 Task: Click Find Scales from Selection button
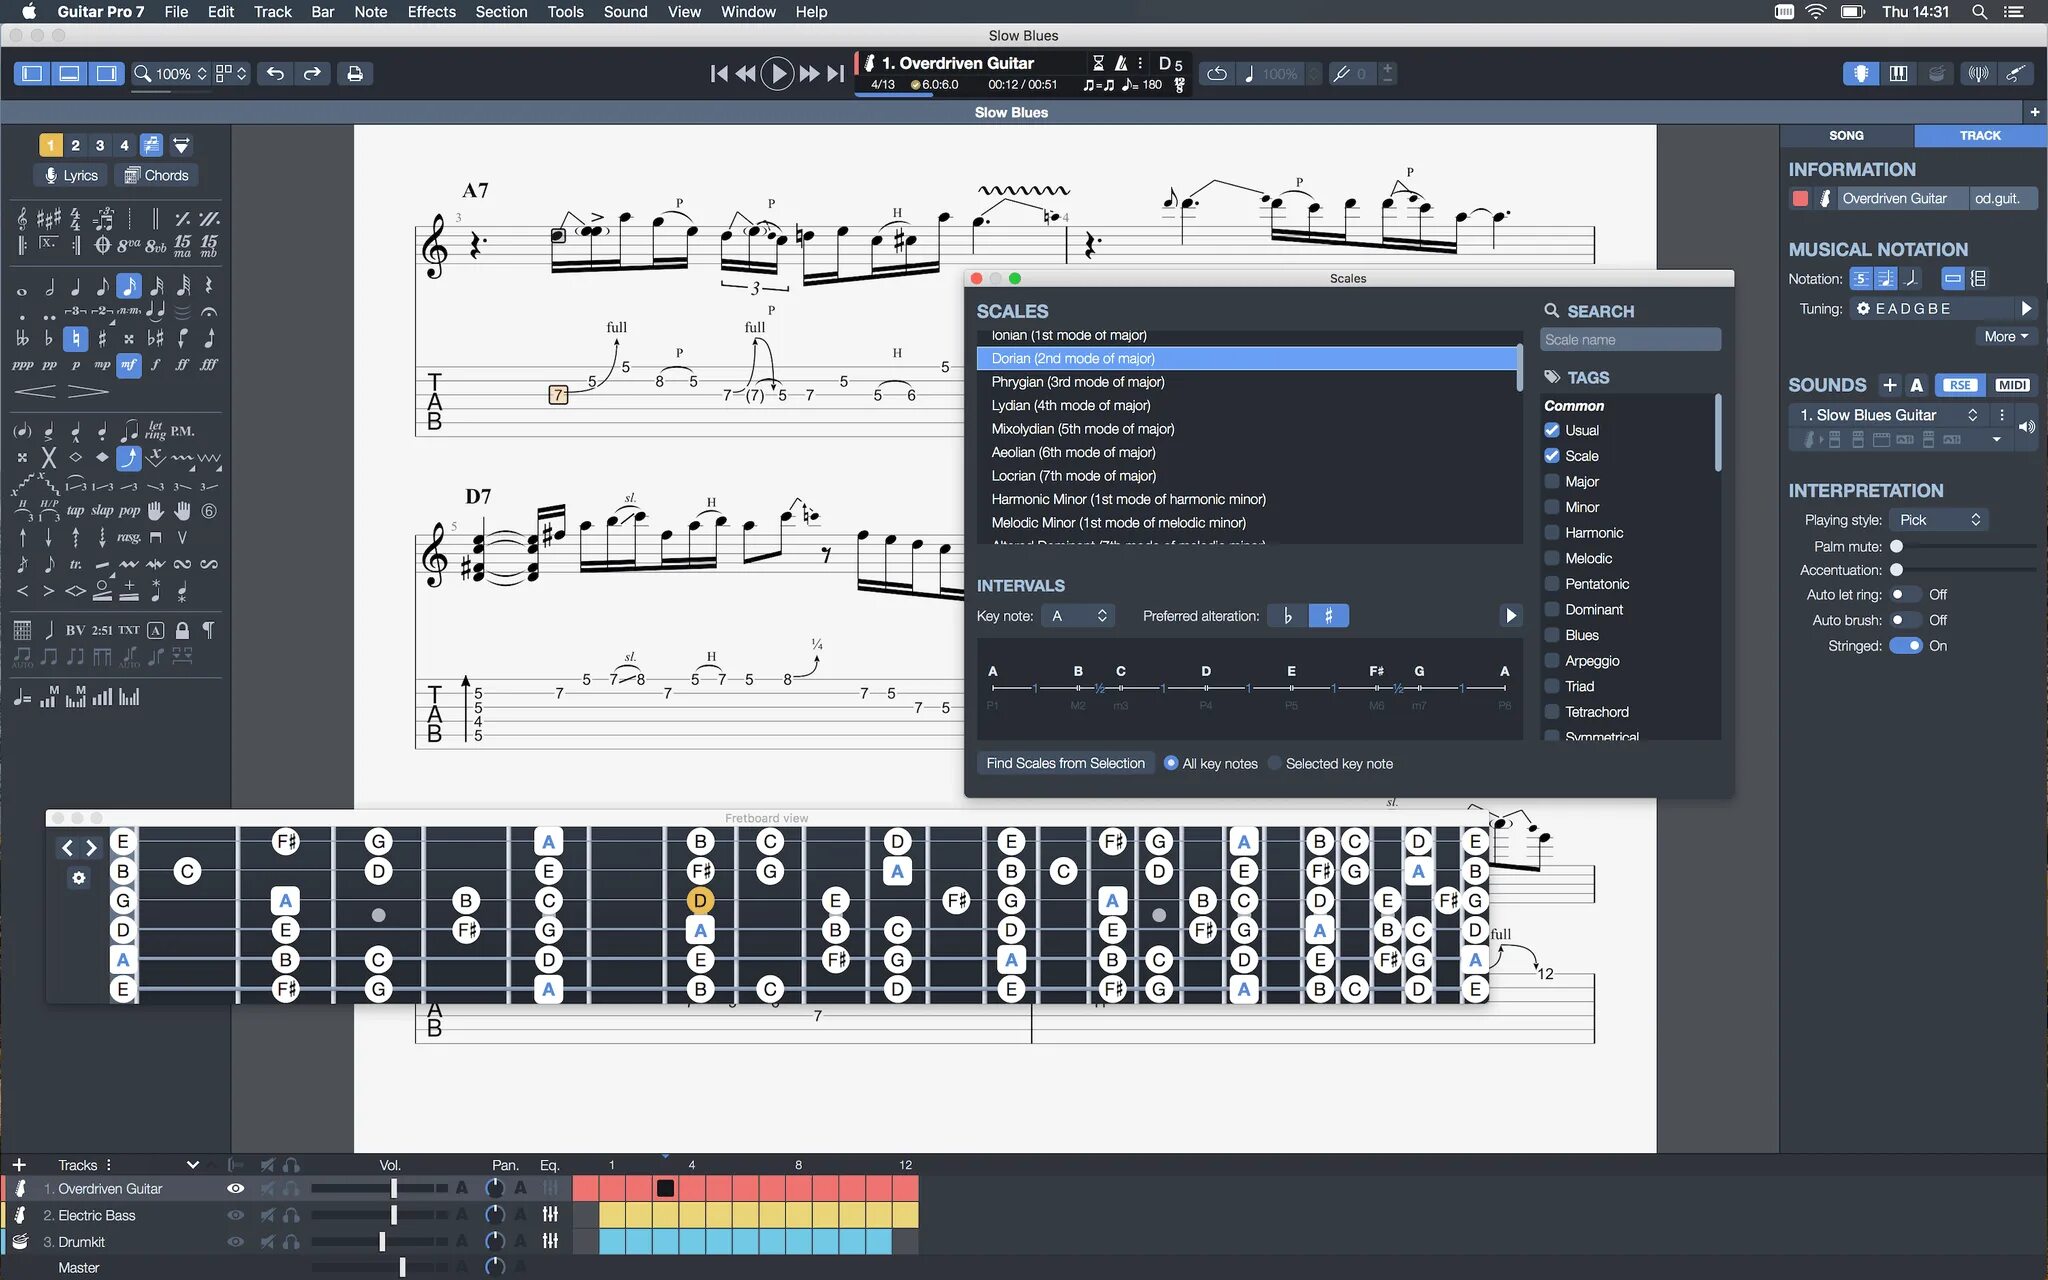click(x=1063, y=762)
